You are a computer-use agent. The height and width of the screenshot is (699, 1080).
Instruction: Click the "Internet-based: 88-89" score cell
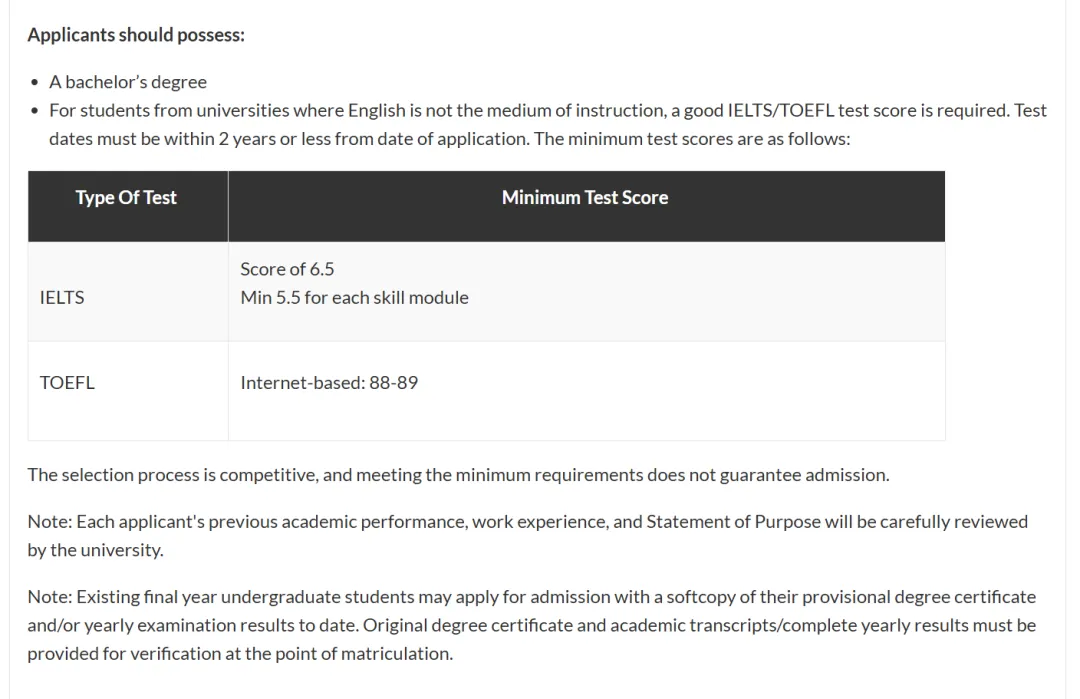click(329, 382)
